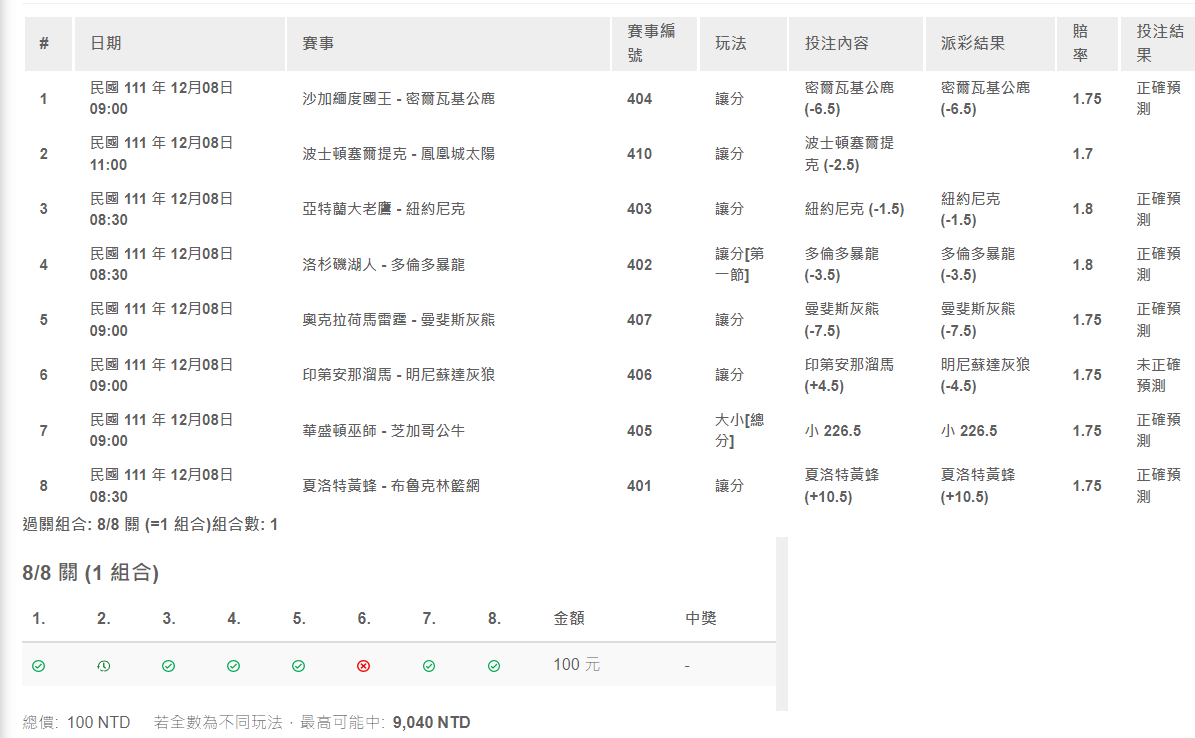
Task: Click payout result 明尼蘇達灰狼 (-4.5)
Action: (985, 375)
